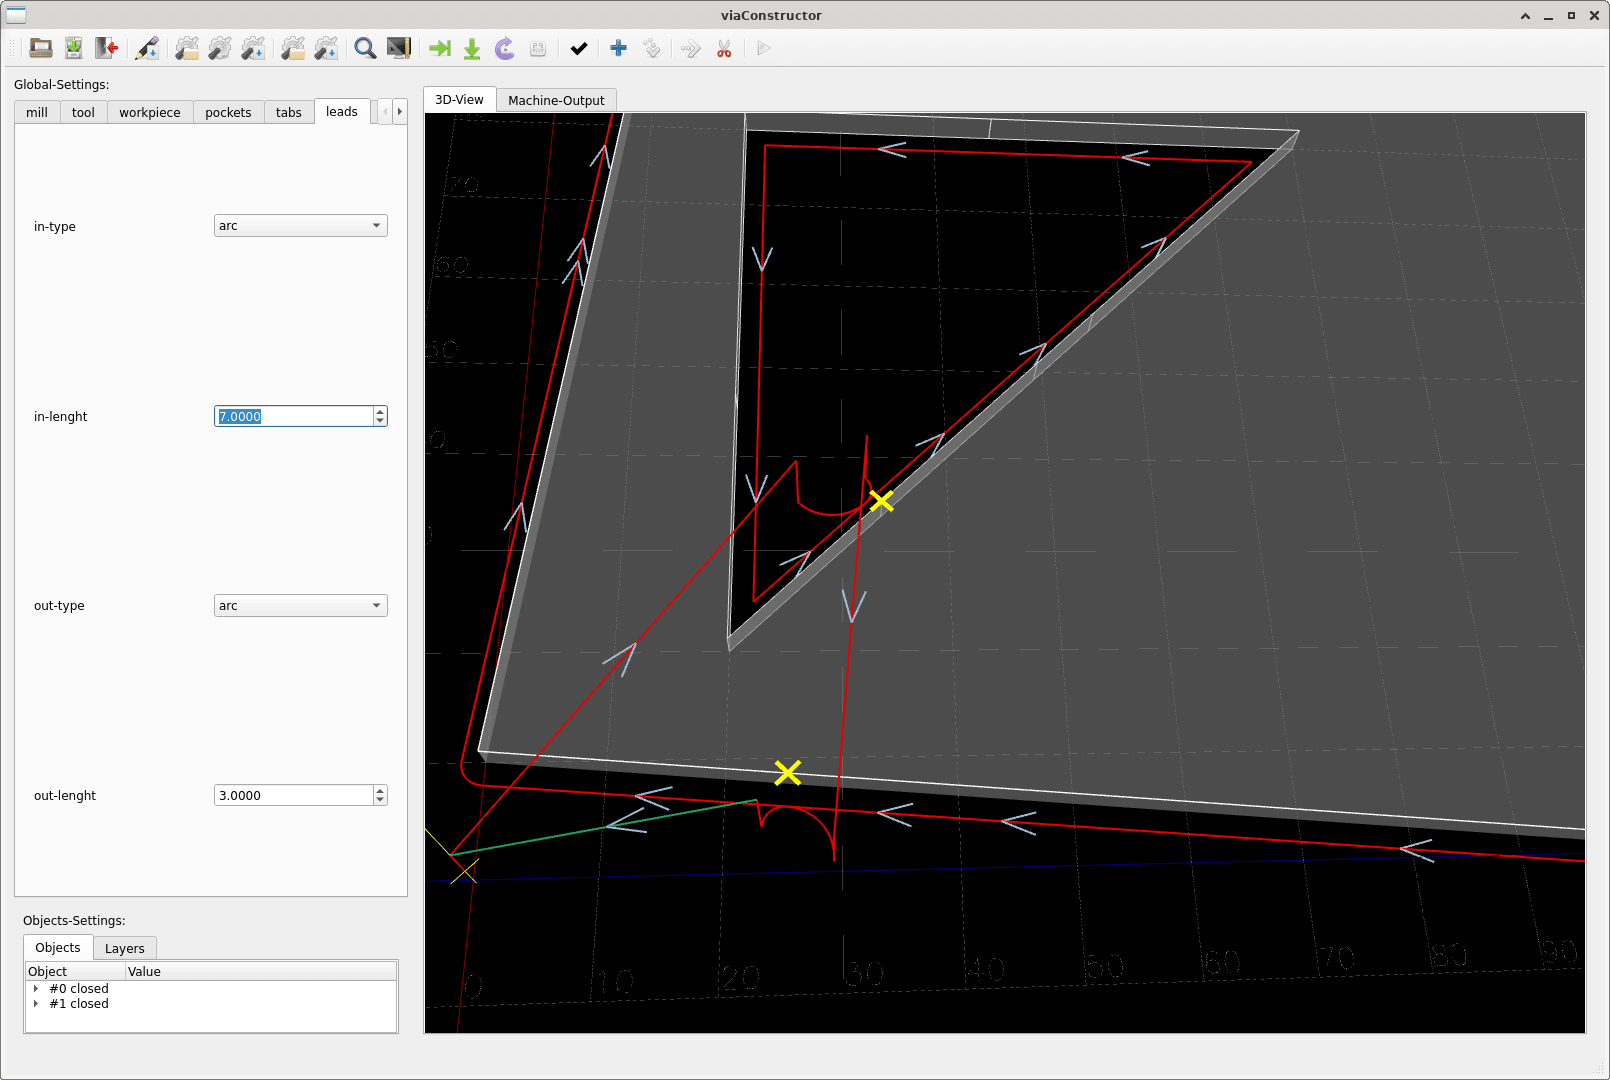Click the pencil edit icon
Viewport: 1610px width, 1080px height.
click(147, 48)
